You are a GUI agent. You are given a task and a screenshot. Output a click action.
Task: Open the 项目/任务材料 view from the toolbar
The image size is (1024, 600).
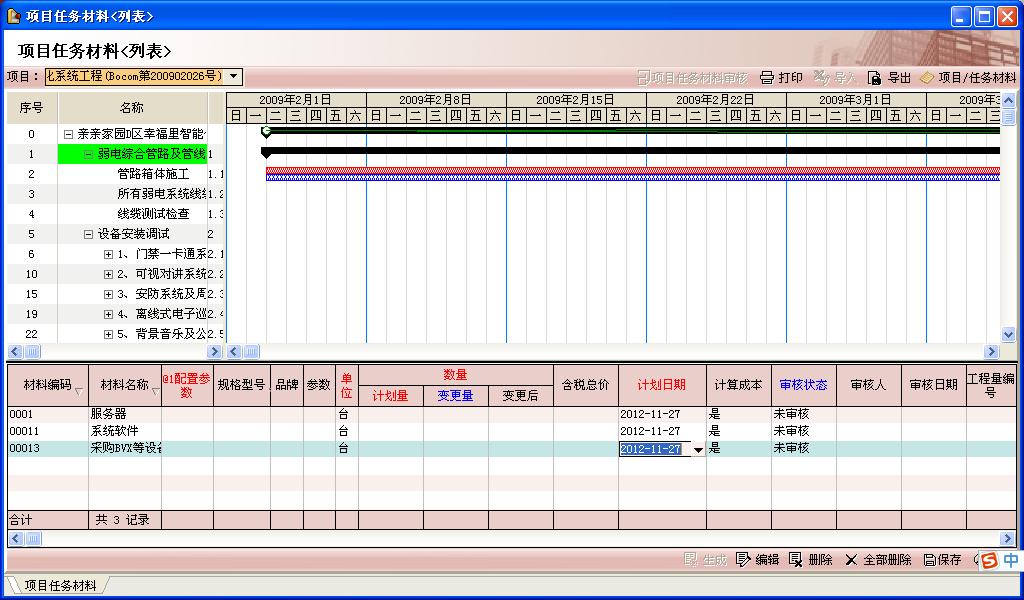pyautogui.click(x=967, y=77)
